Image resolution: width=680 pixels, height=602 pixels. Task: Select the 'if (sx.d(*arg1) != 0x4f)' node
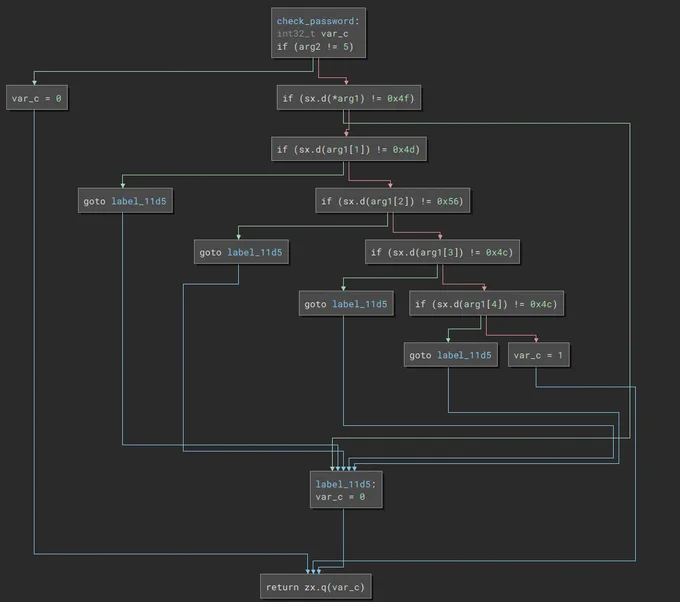pos(349,98)
